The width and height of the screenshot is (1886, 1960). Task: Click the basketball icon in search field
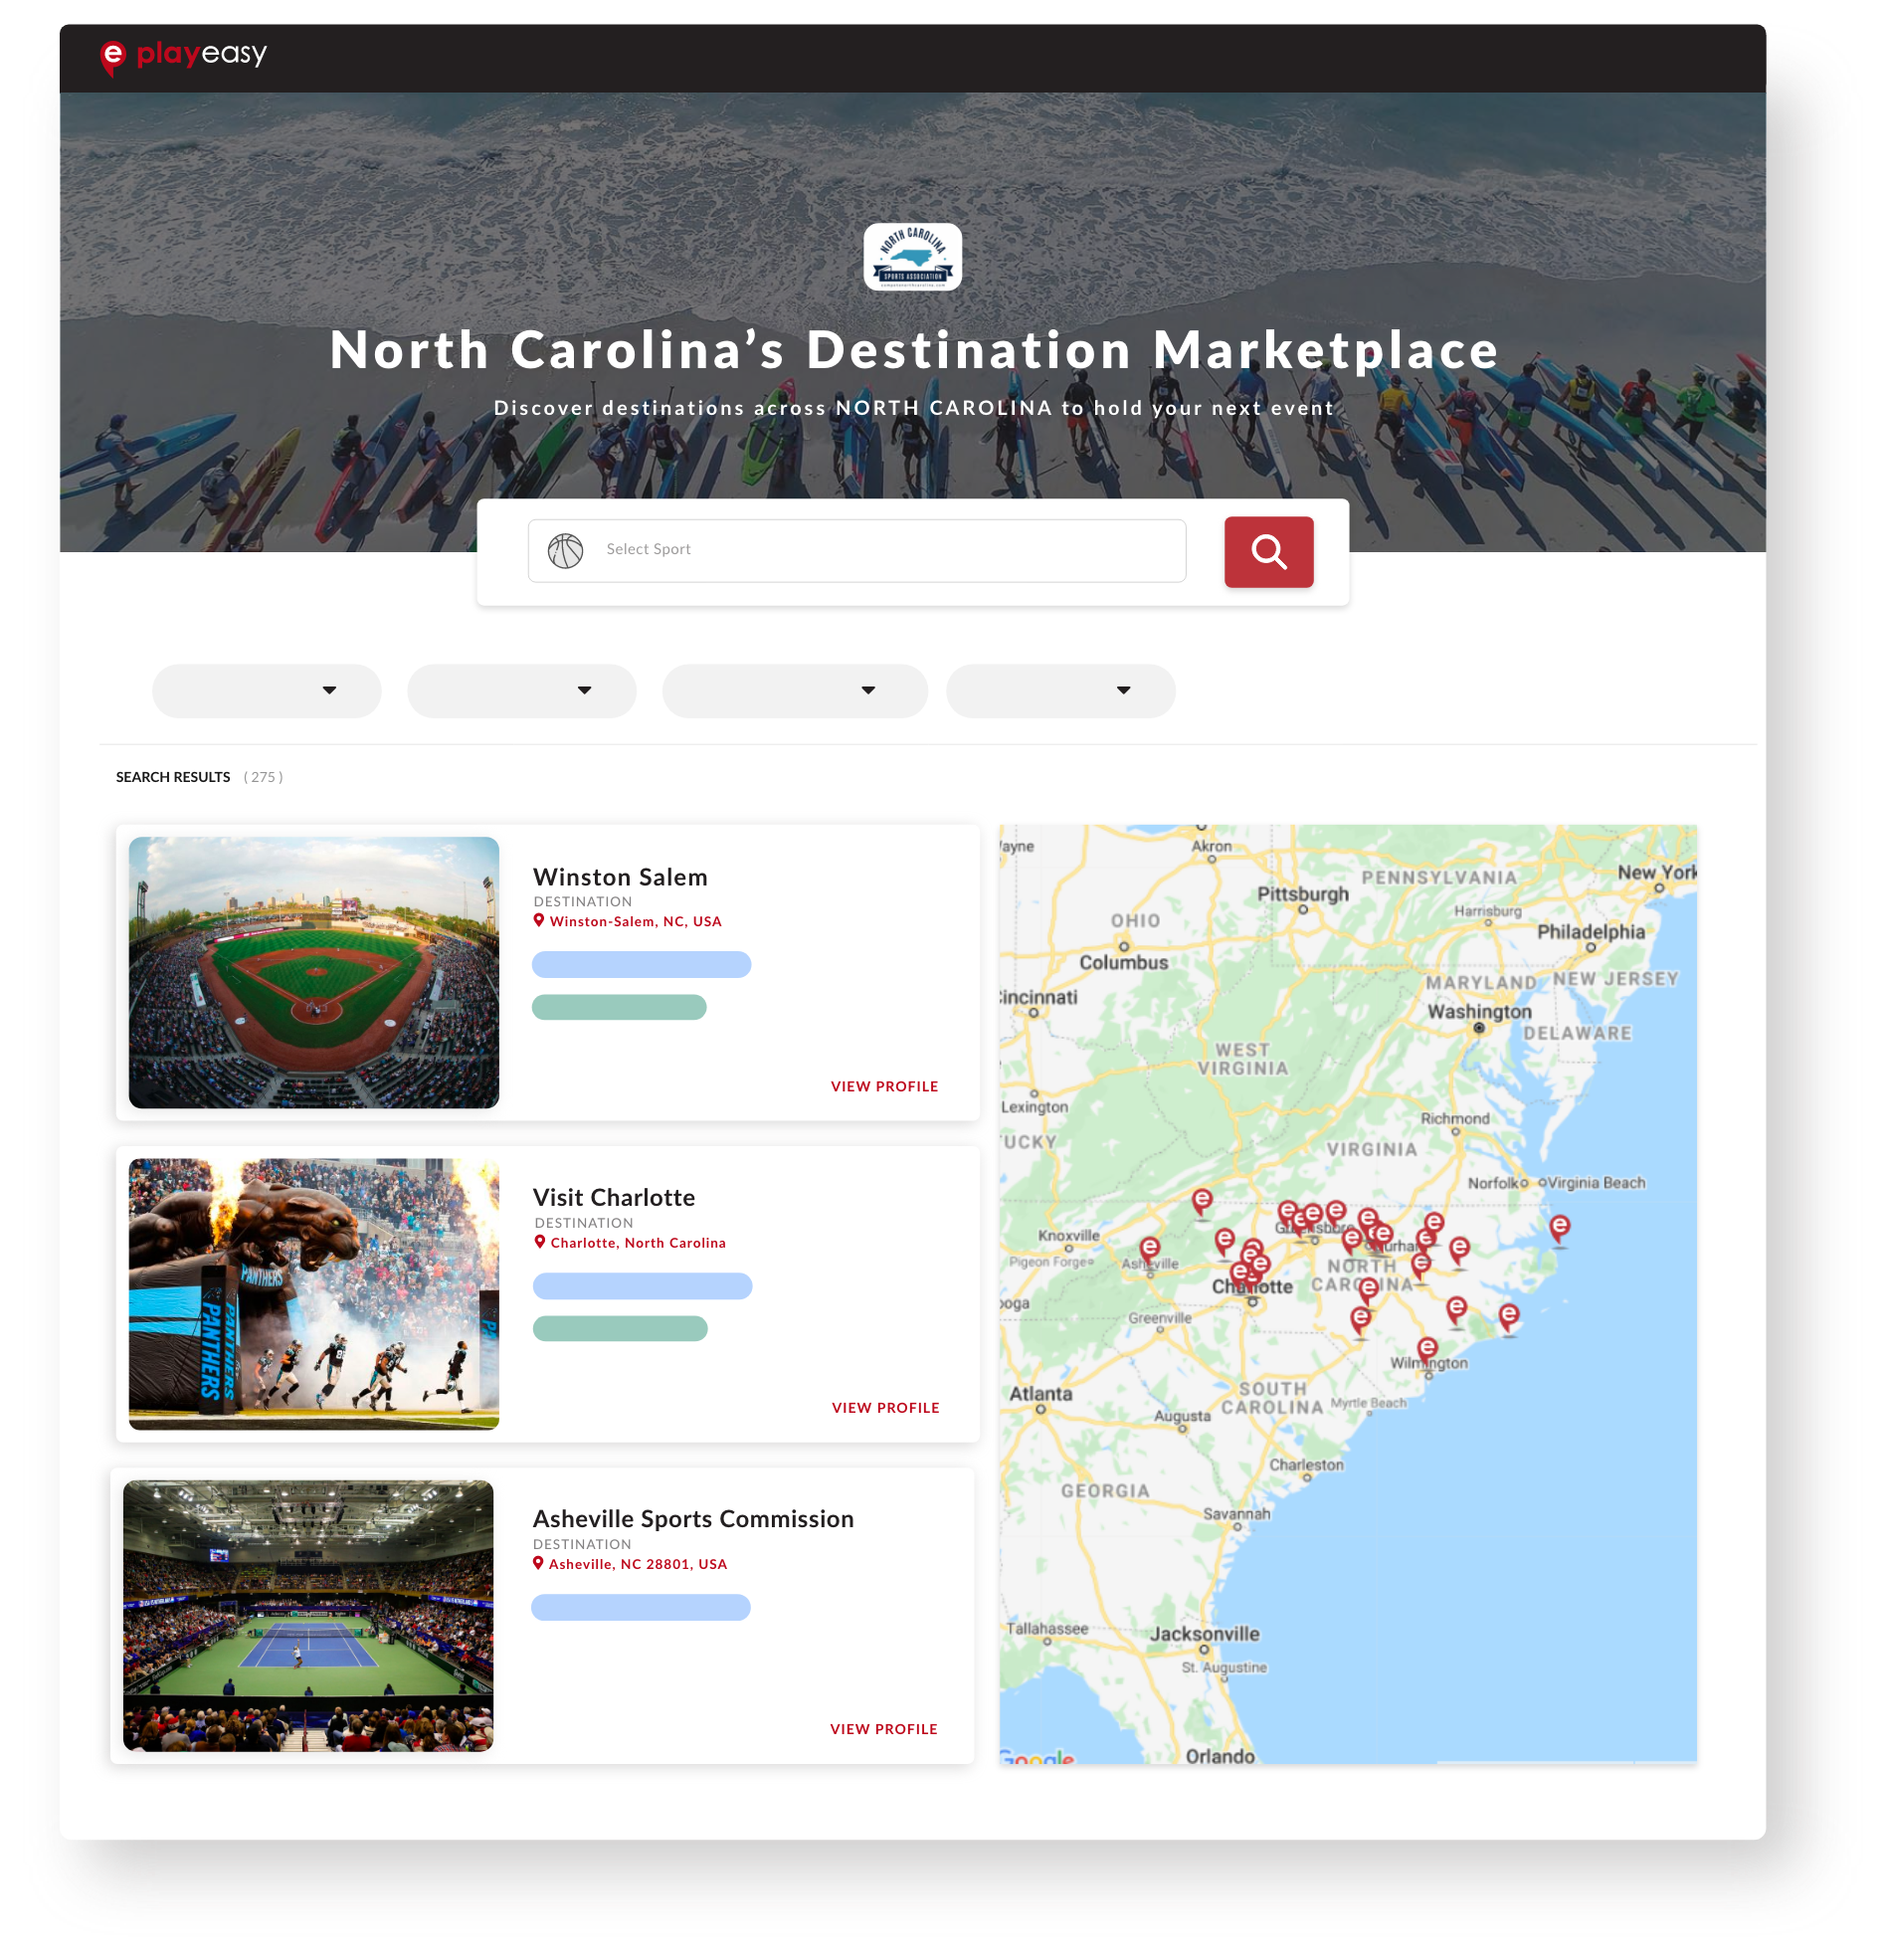click(x=566, y=551)
